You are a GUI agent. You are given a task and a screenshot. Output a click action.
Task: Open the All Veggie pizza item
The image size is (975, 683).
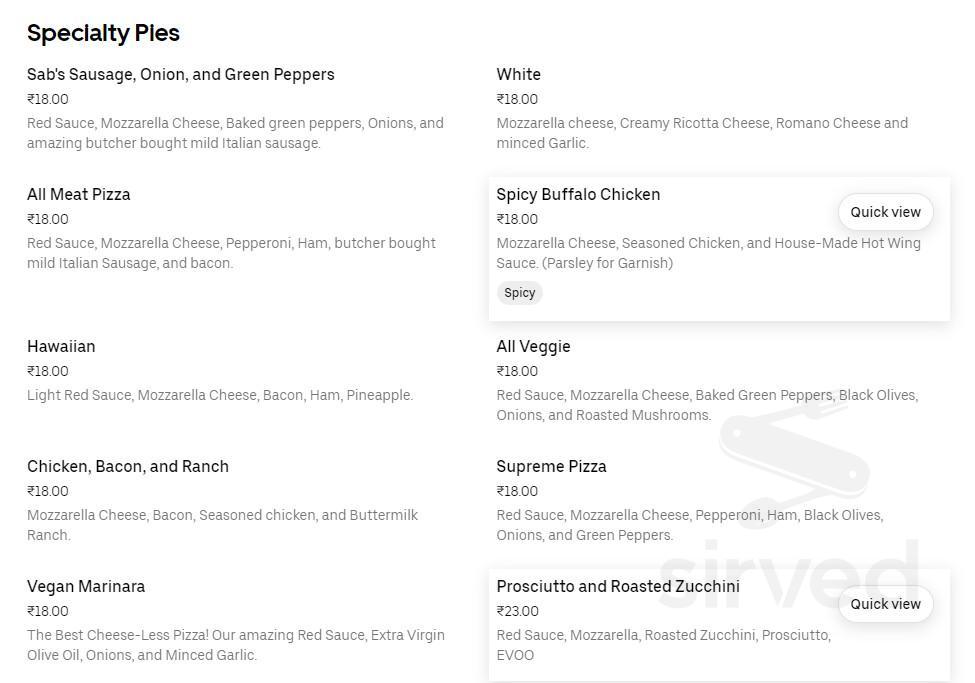[533, 346]
